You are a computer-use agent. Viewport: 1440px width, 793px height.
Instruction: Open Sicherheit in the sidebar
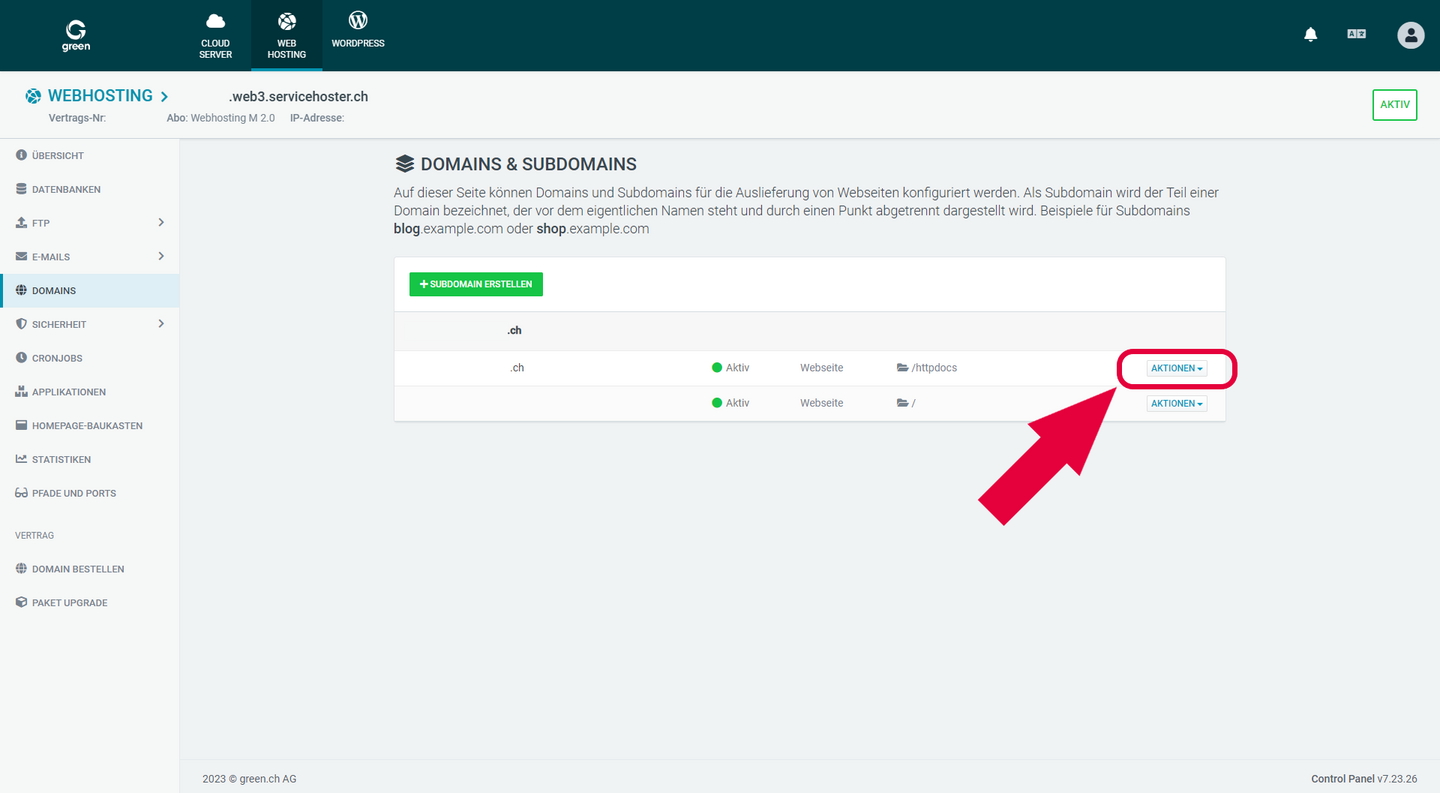(59, 325)
